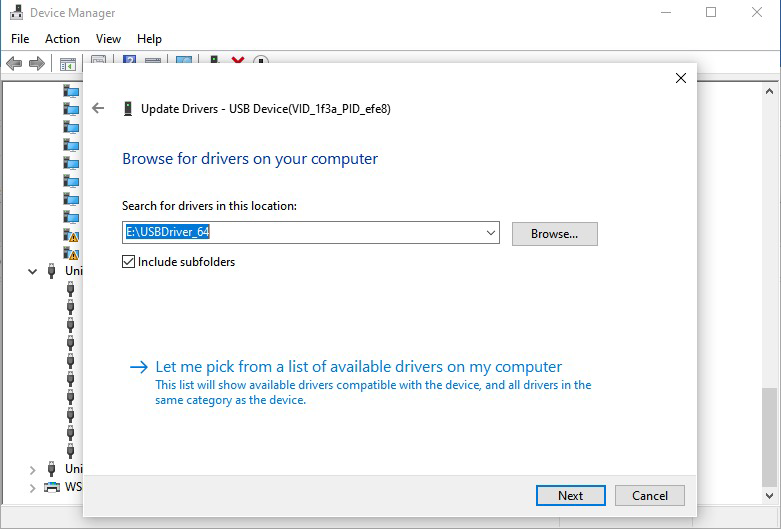Screen dimensions: 781x529
Task: Maximize the Device Manager window
Action: point(711,12)
